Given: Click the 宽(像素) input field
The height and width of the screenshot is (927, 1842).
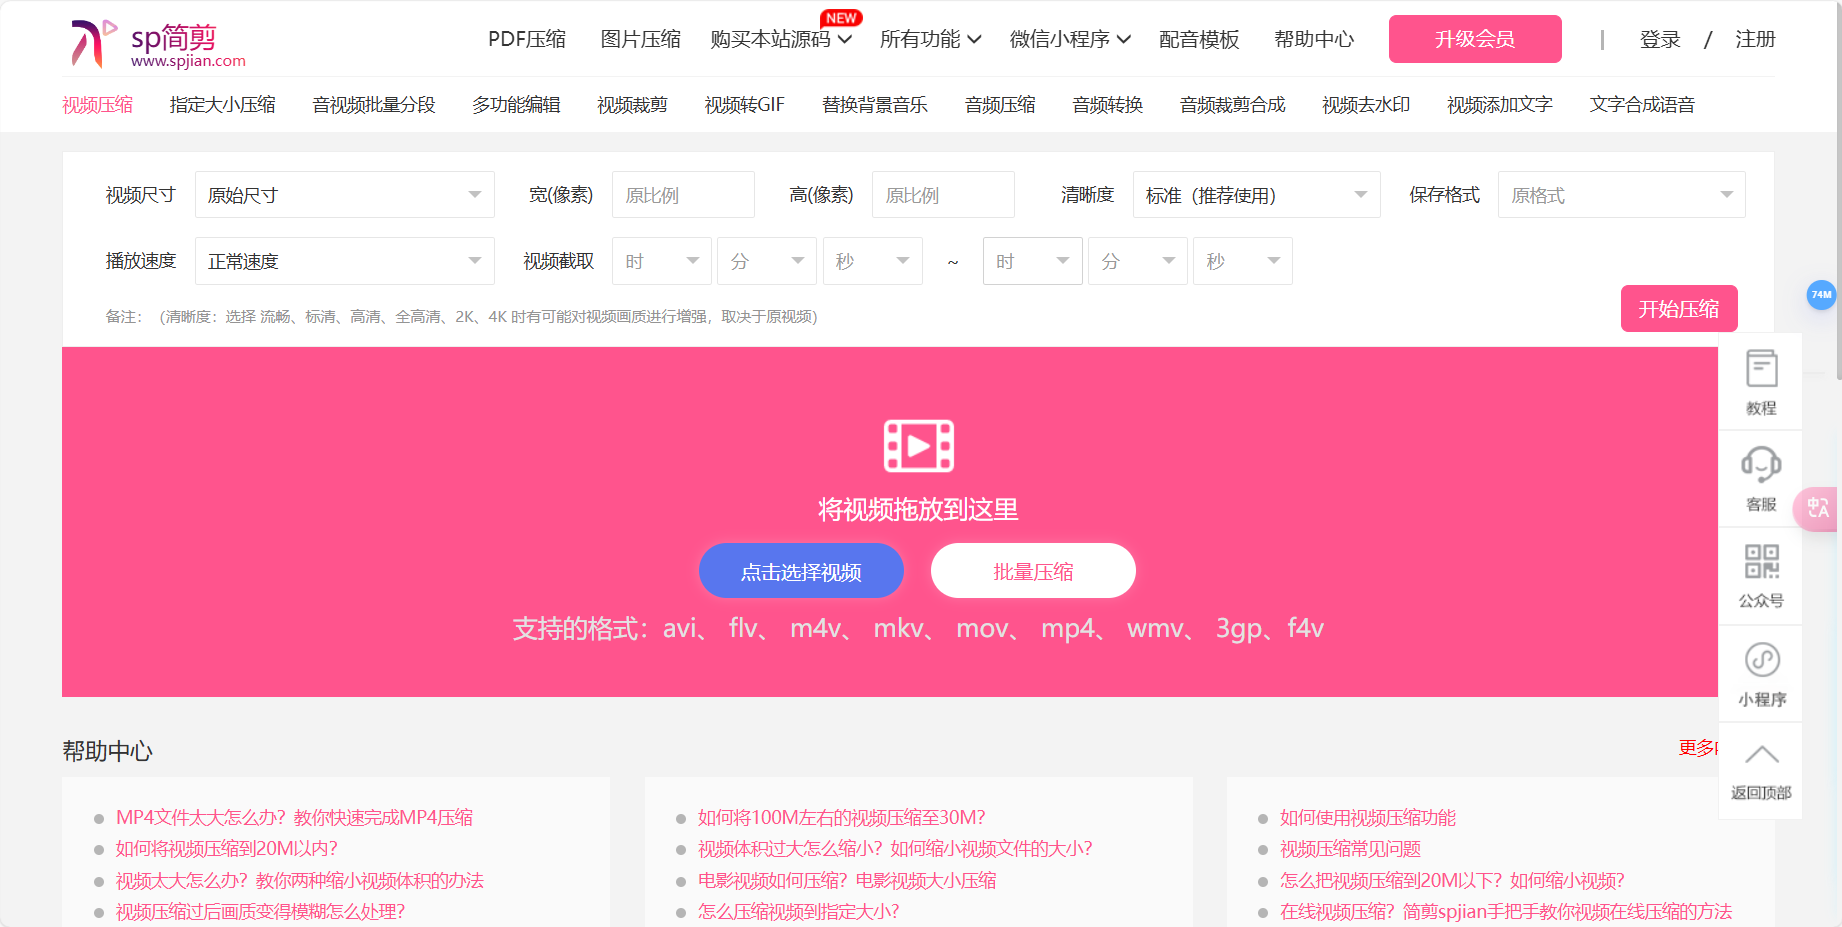Looking at the screenshot, I should click(x=683, y=194).
